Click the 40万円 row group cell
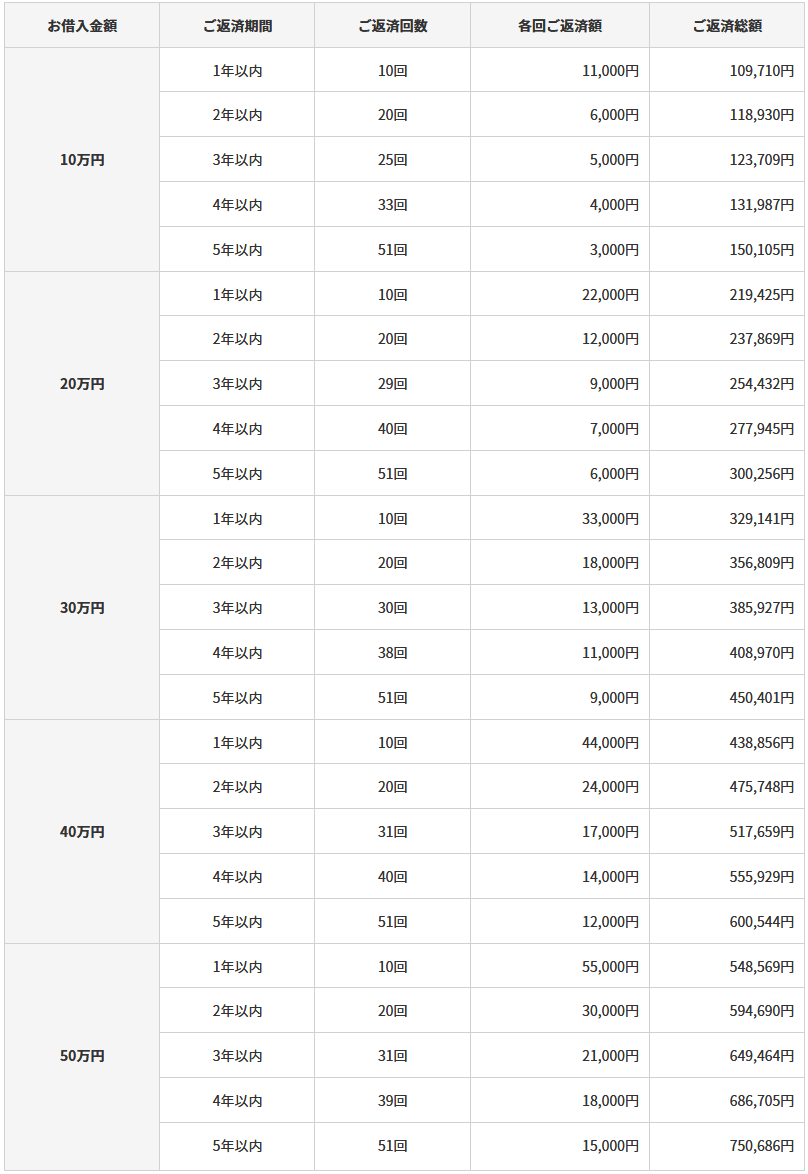This screenshot has width=808, height=1174. (x=82, y=832)
